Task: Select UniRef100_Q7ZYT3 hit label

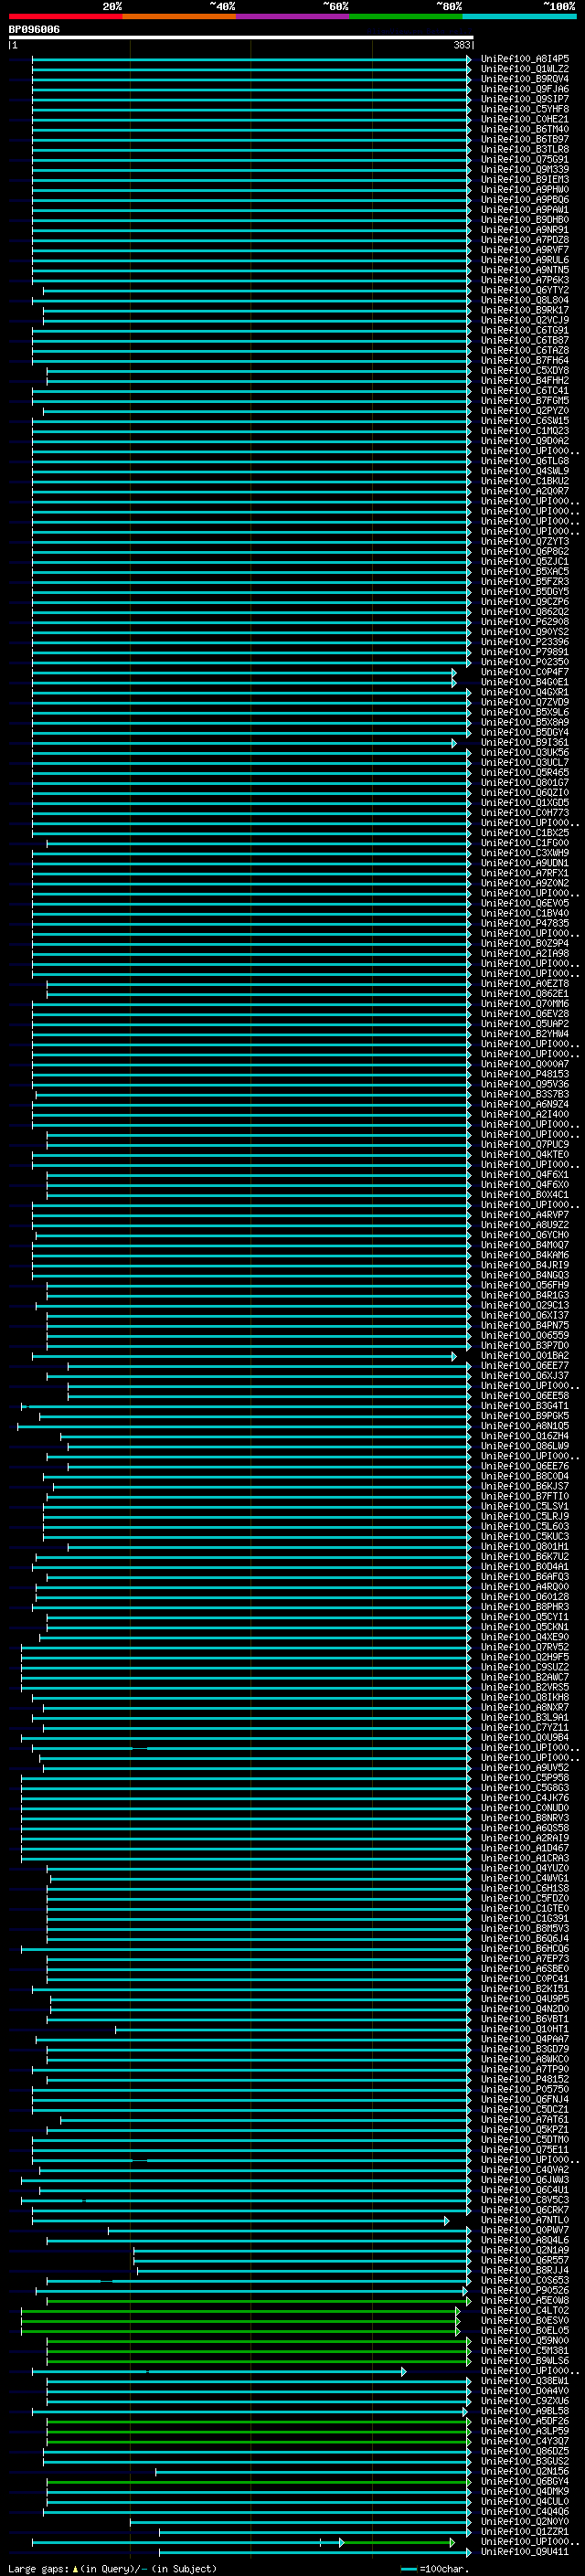Action: [525, 542]
